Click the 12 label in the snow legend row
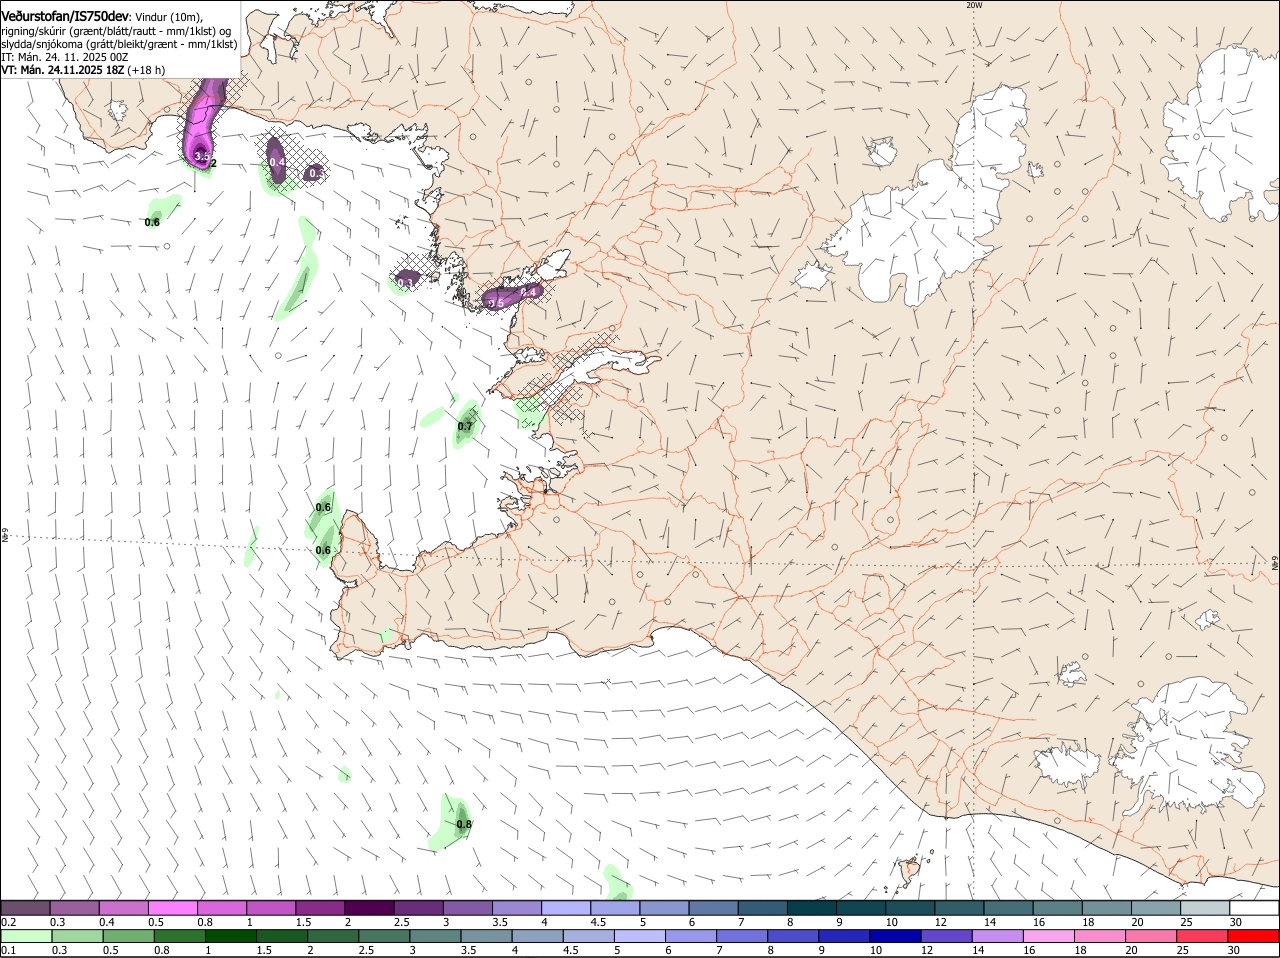This screenshot has width=1280, height=958. [941, 922]
